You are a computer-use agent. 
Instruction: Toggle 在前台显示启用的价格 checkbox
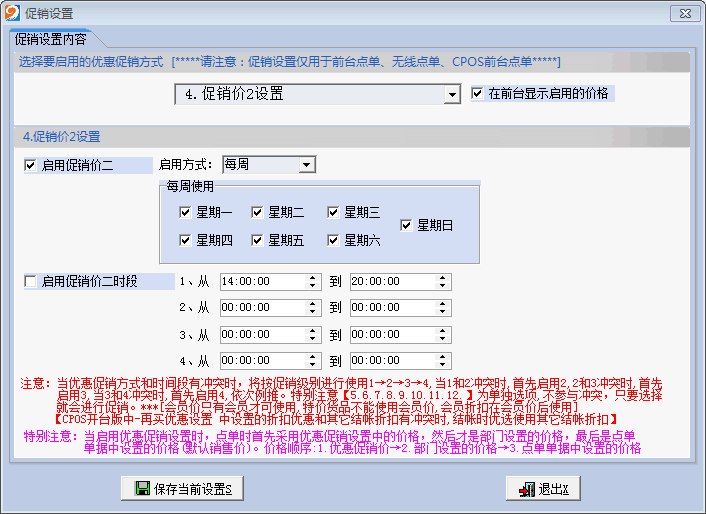(478, 94)
